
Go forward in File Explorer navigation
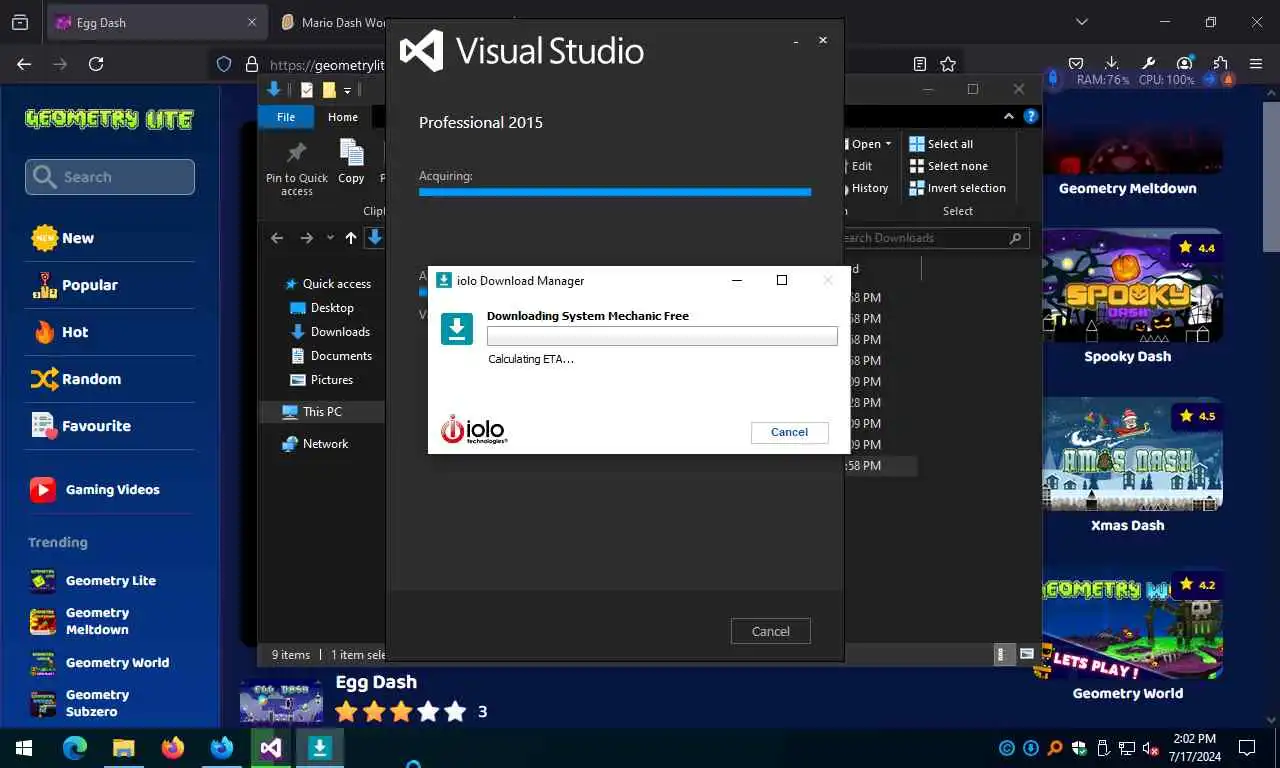(x=307, y=238)
